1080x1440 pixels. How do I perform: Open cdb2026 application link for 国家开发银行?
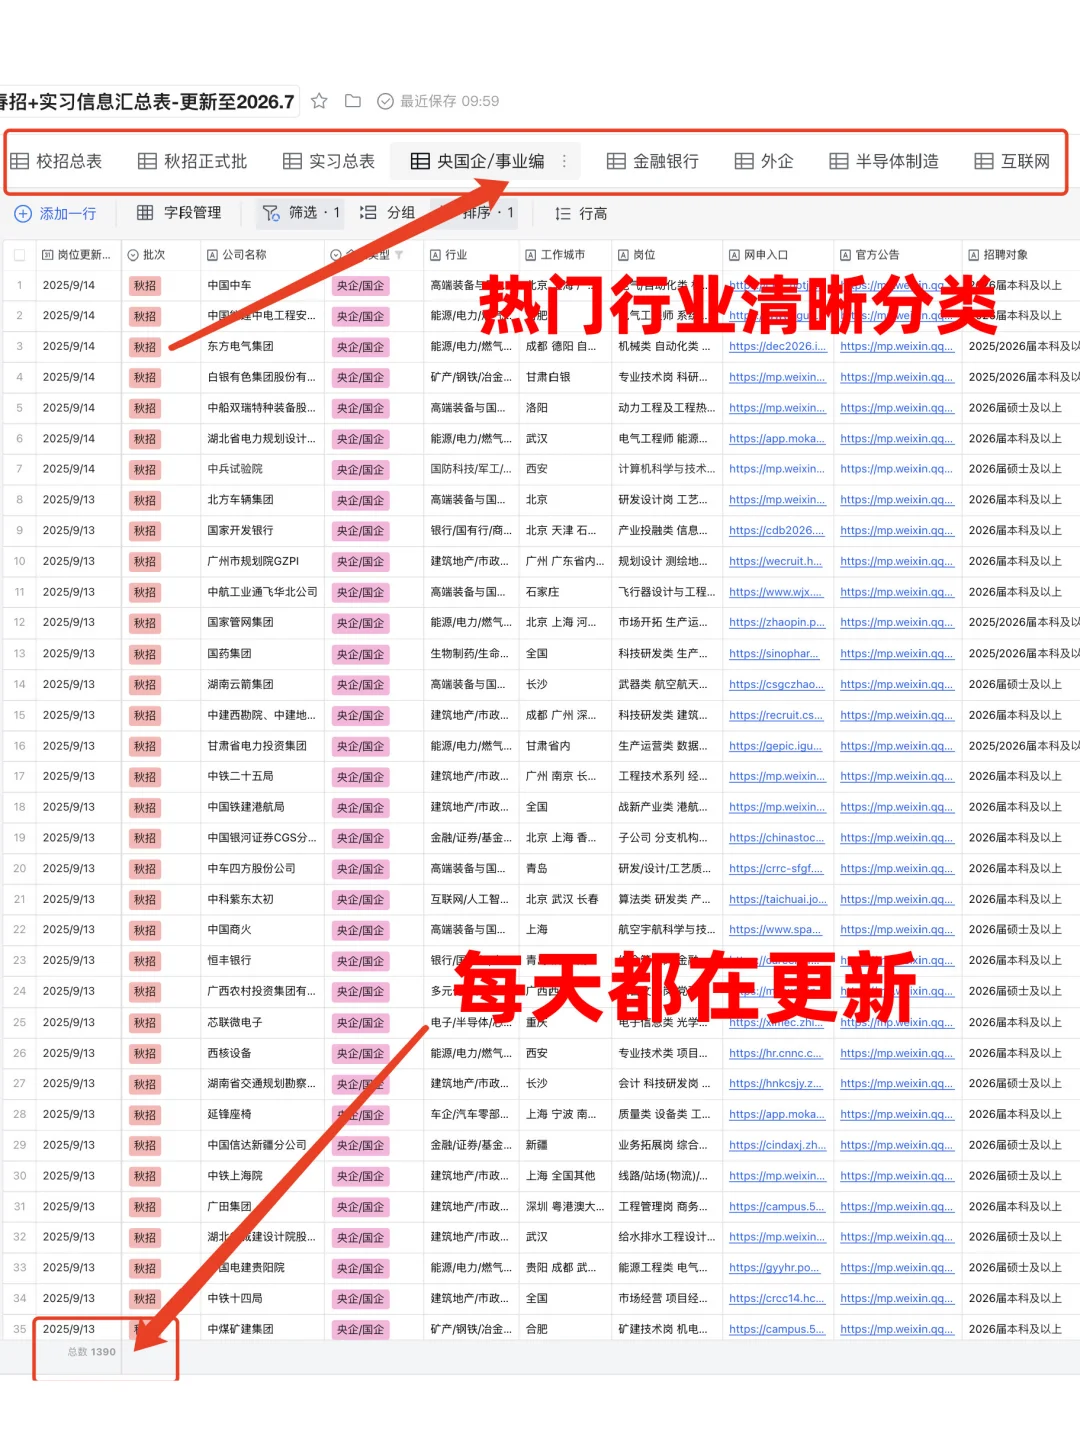(x=778, y=531)
